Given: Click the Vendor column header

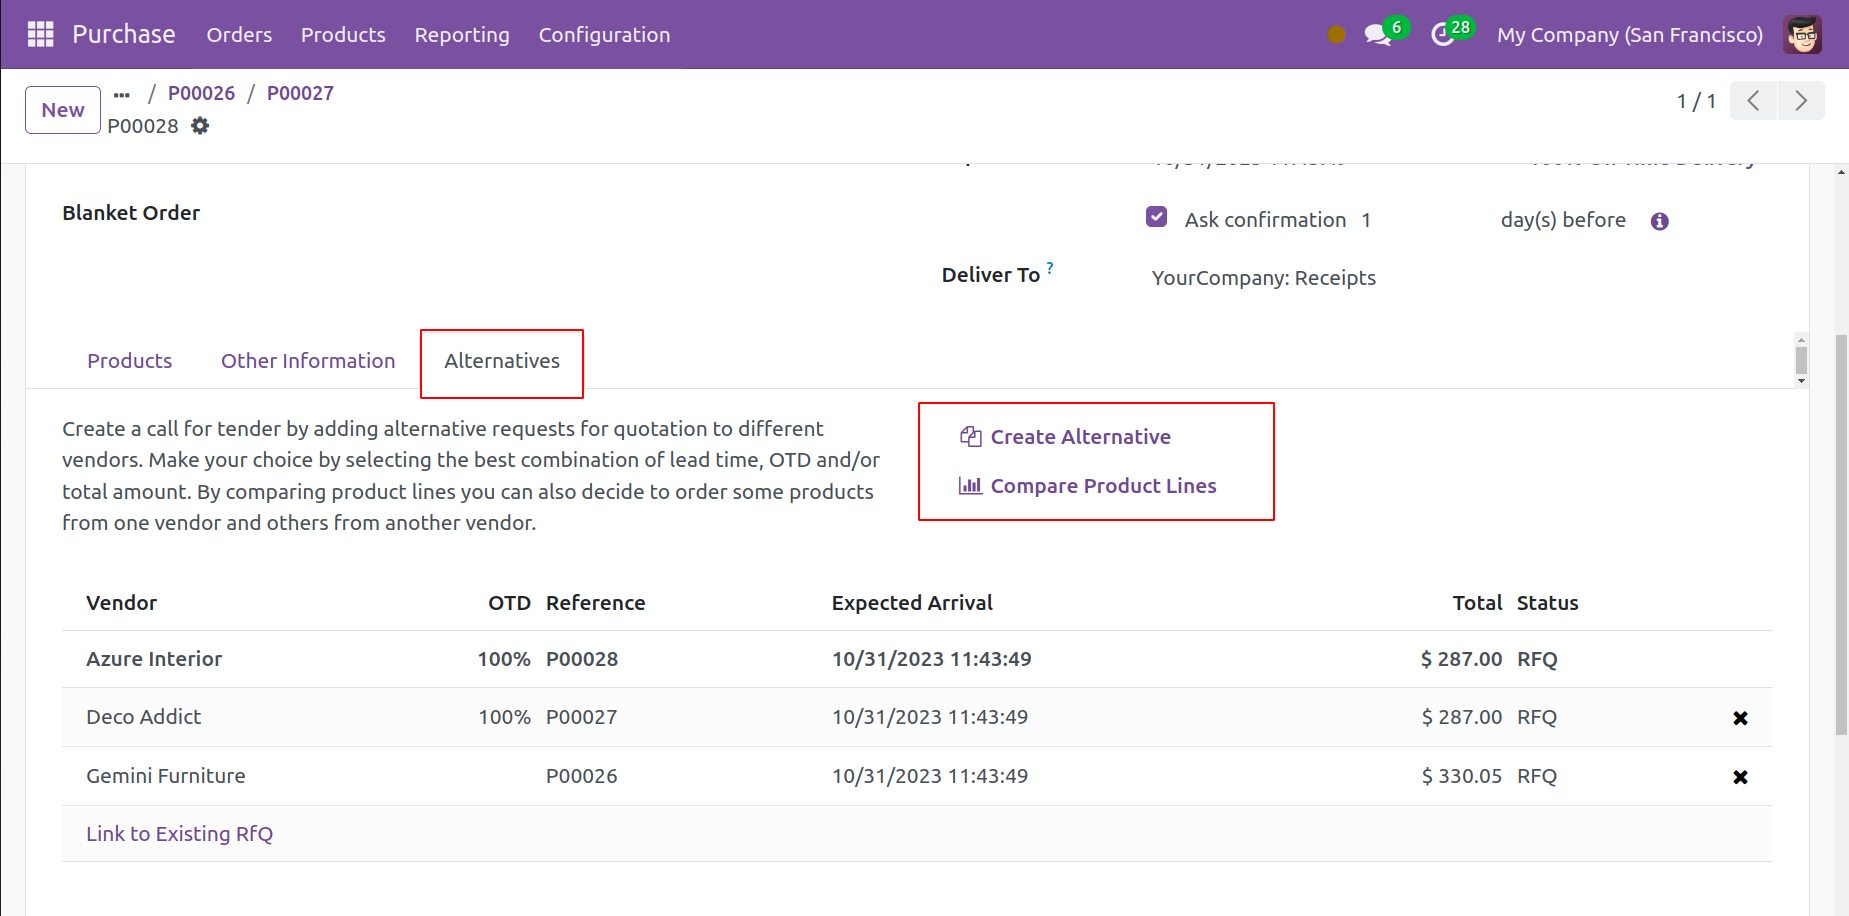Looking at the screenshot, I should click(122, 603).
